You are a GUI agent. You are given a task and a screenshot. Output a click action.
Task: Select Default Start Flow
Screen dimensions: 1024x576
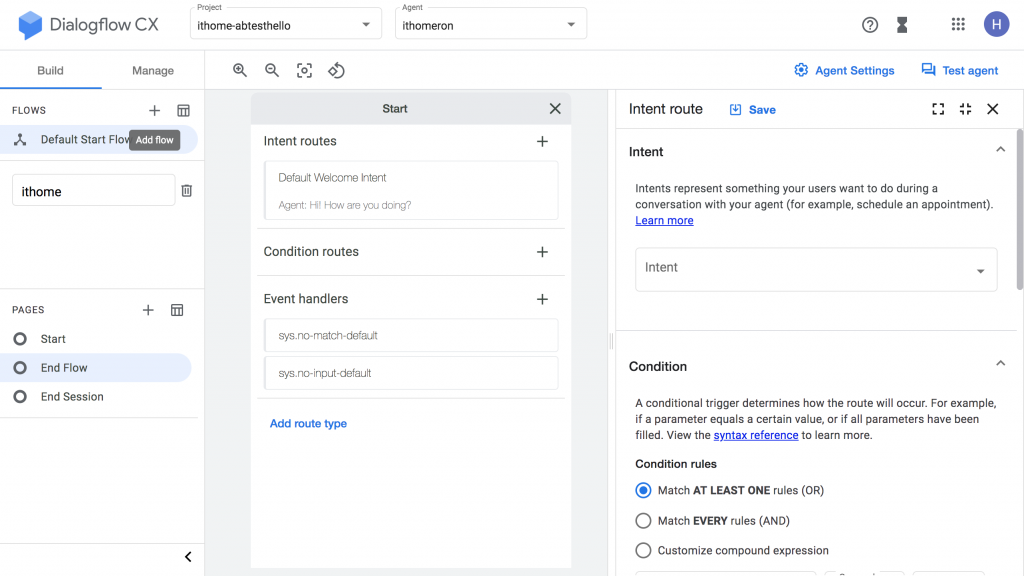click(x=98, y=140)
